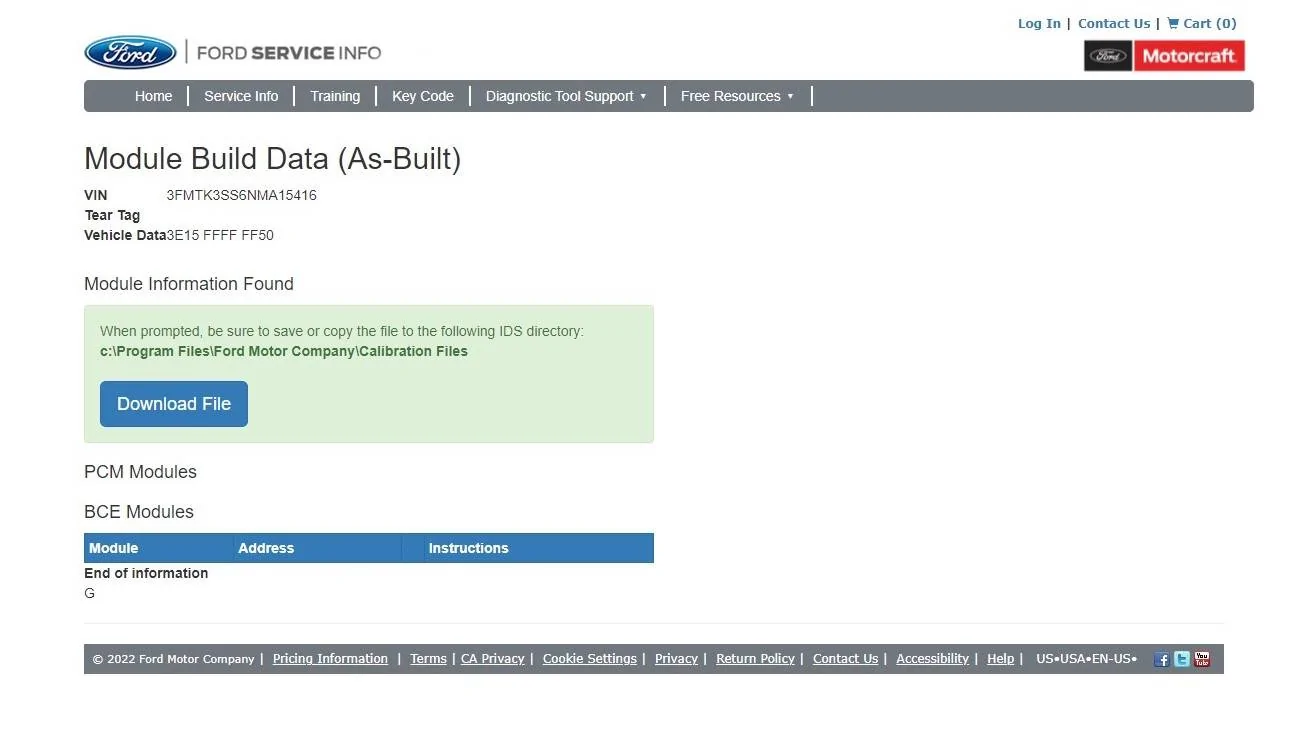Viewport: 1307px width, 735px height.
Task: Click the Address column header
Action: [266, 548]
